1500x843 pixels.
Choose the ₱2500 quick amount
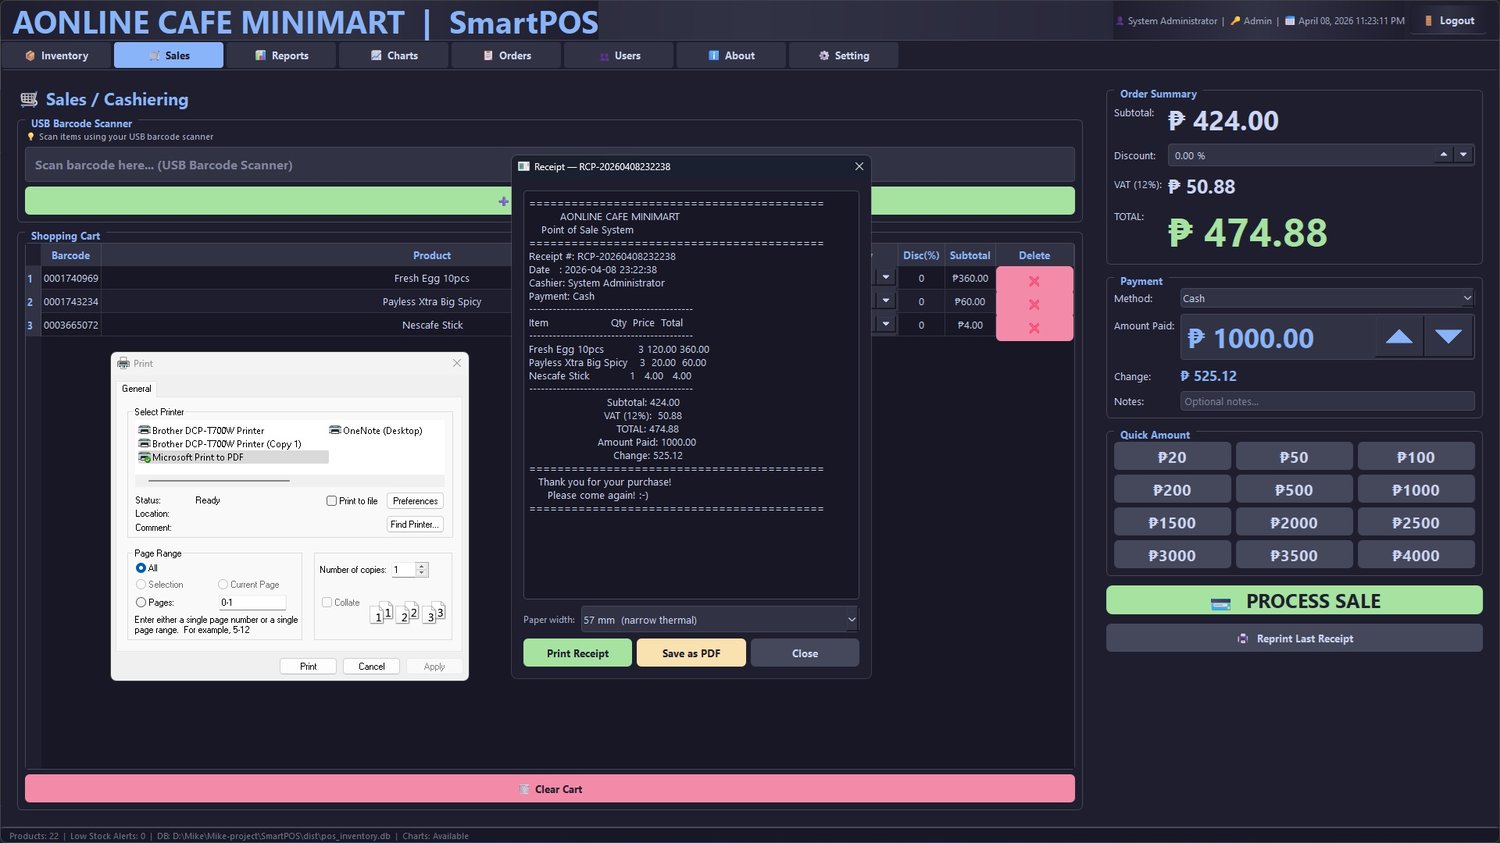point(1416,523)
